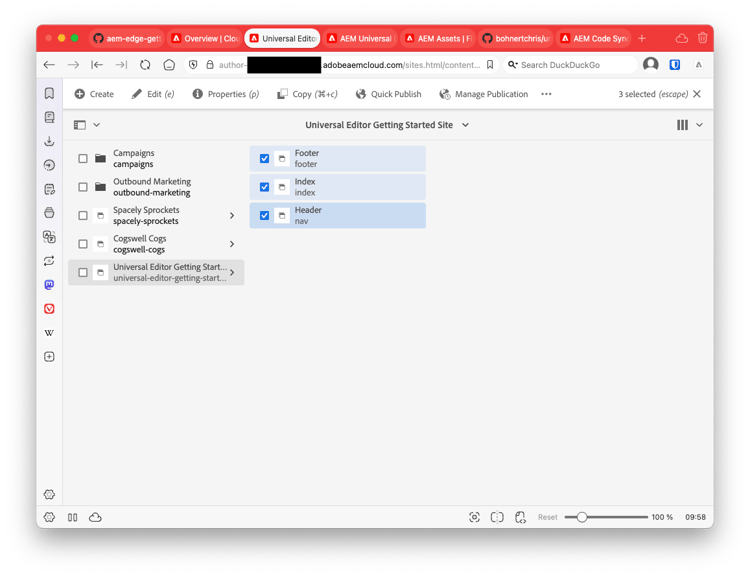Viewport: 750px width, 576px height.
Task: Open more actions ellipsis menu
Action: click(x=546, y=94)
